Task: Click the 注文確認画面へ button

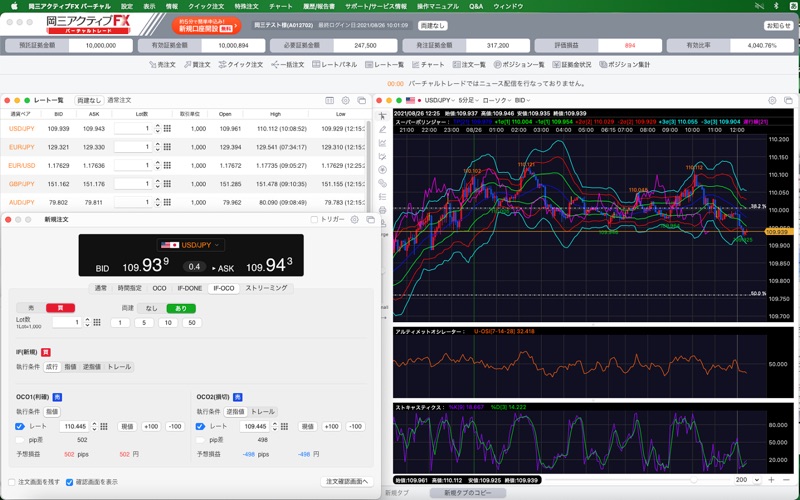Action: pyautogui.click(x=347, y=482)
